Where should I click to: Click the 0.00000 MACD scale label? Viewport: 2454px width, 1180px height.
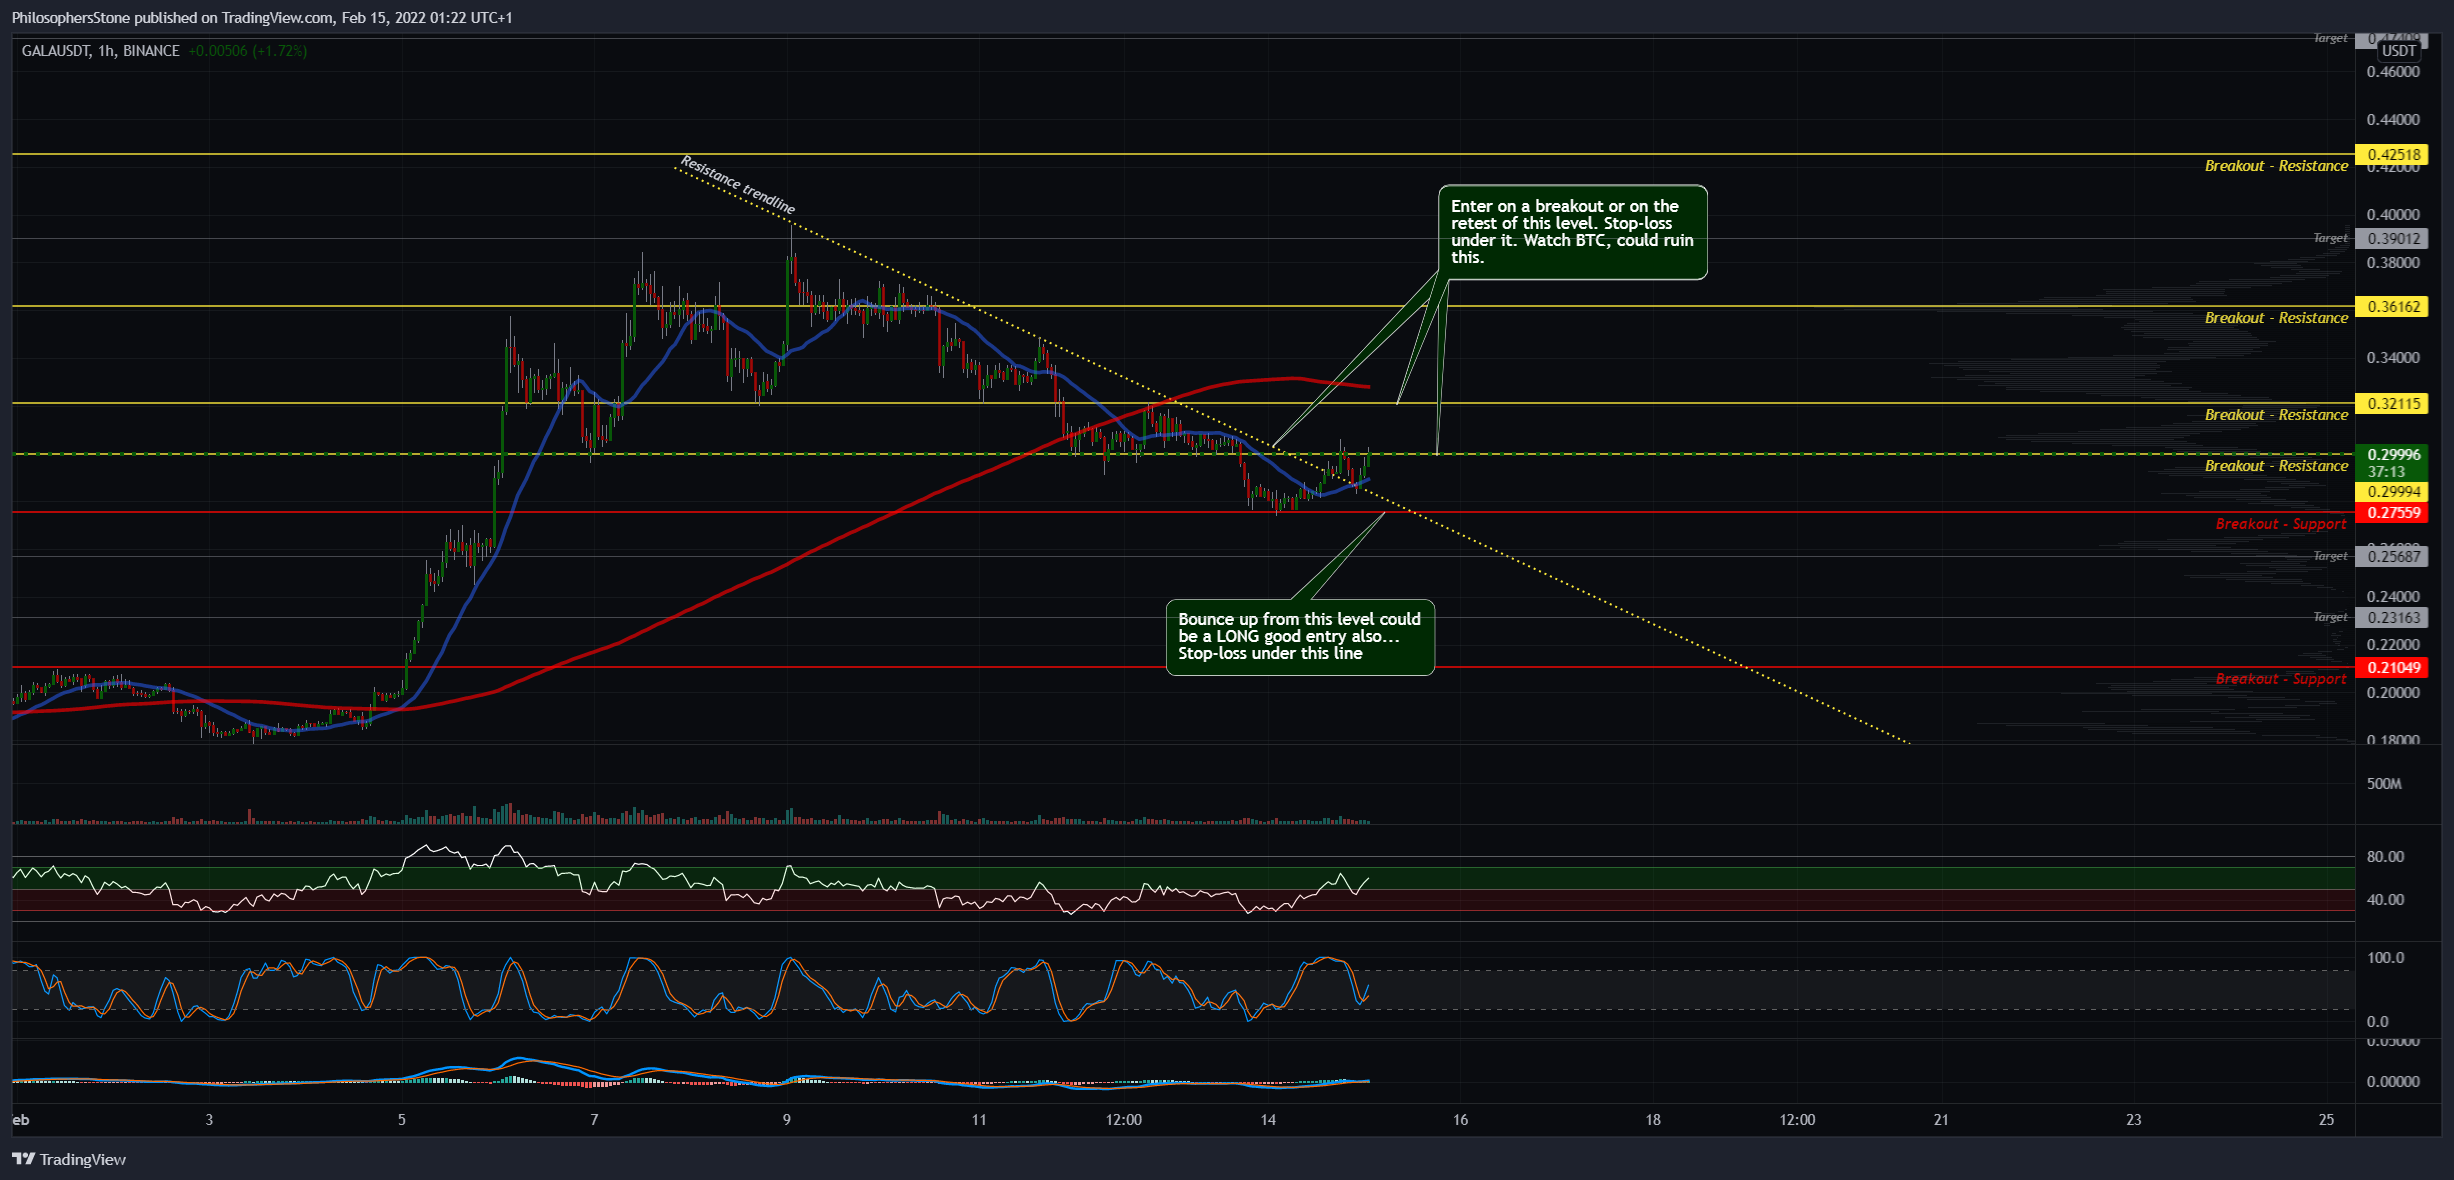pos(2393,1082)
